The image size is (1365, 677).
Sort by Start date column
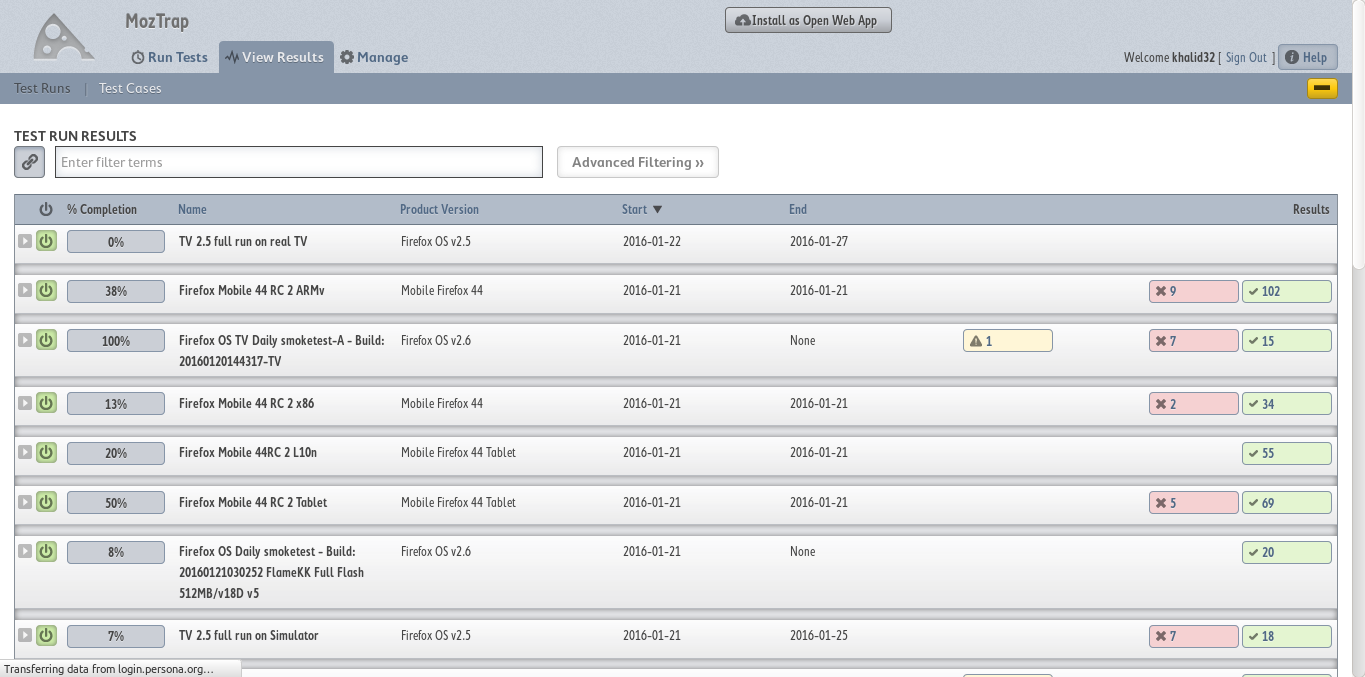[x=642, y=209]
